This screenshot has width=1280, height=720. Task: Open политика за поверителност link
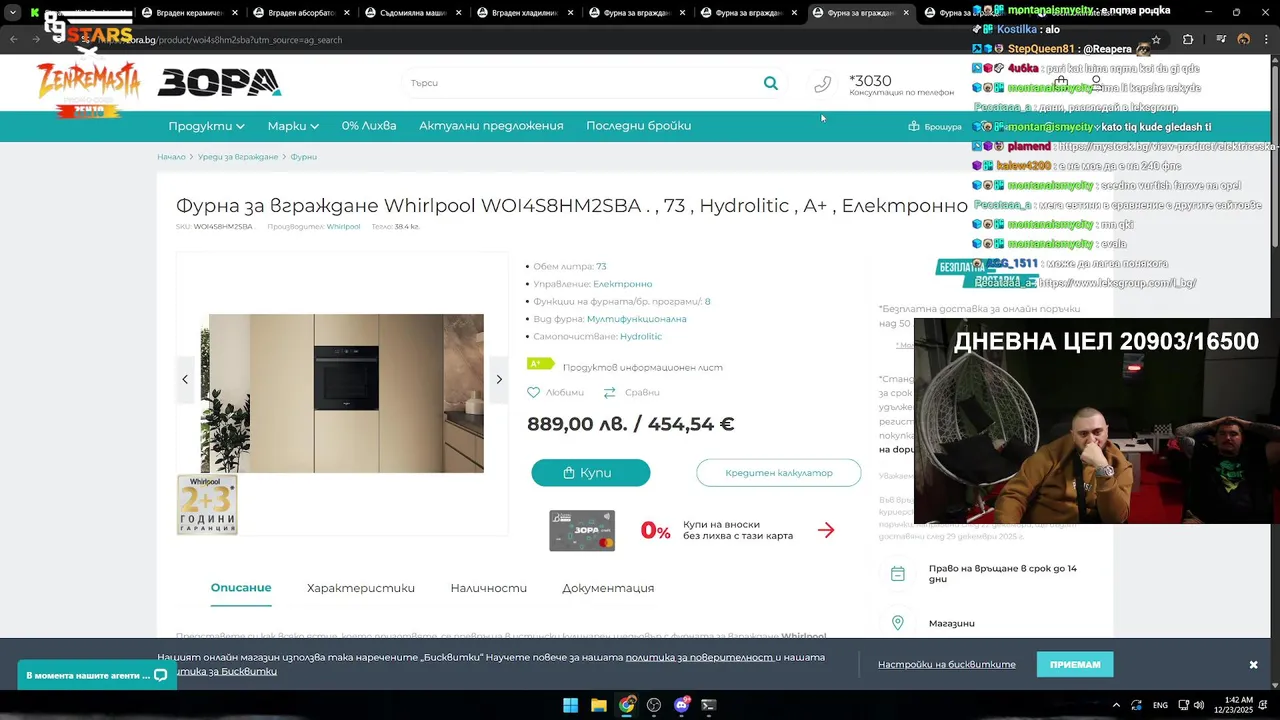pos(701,657)
